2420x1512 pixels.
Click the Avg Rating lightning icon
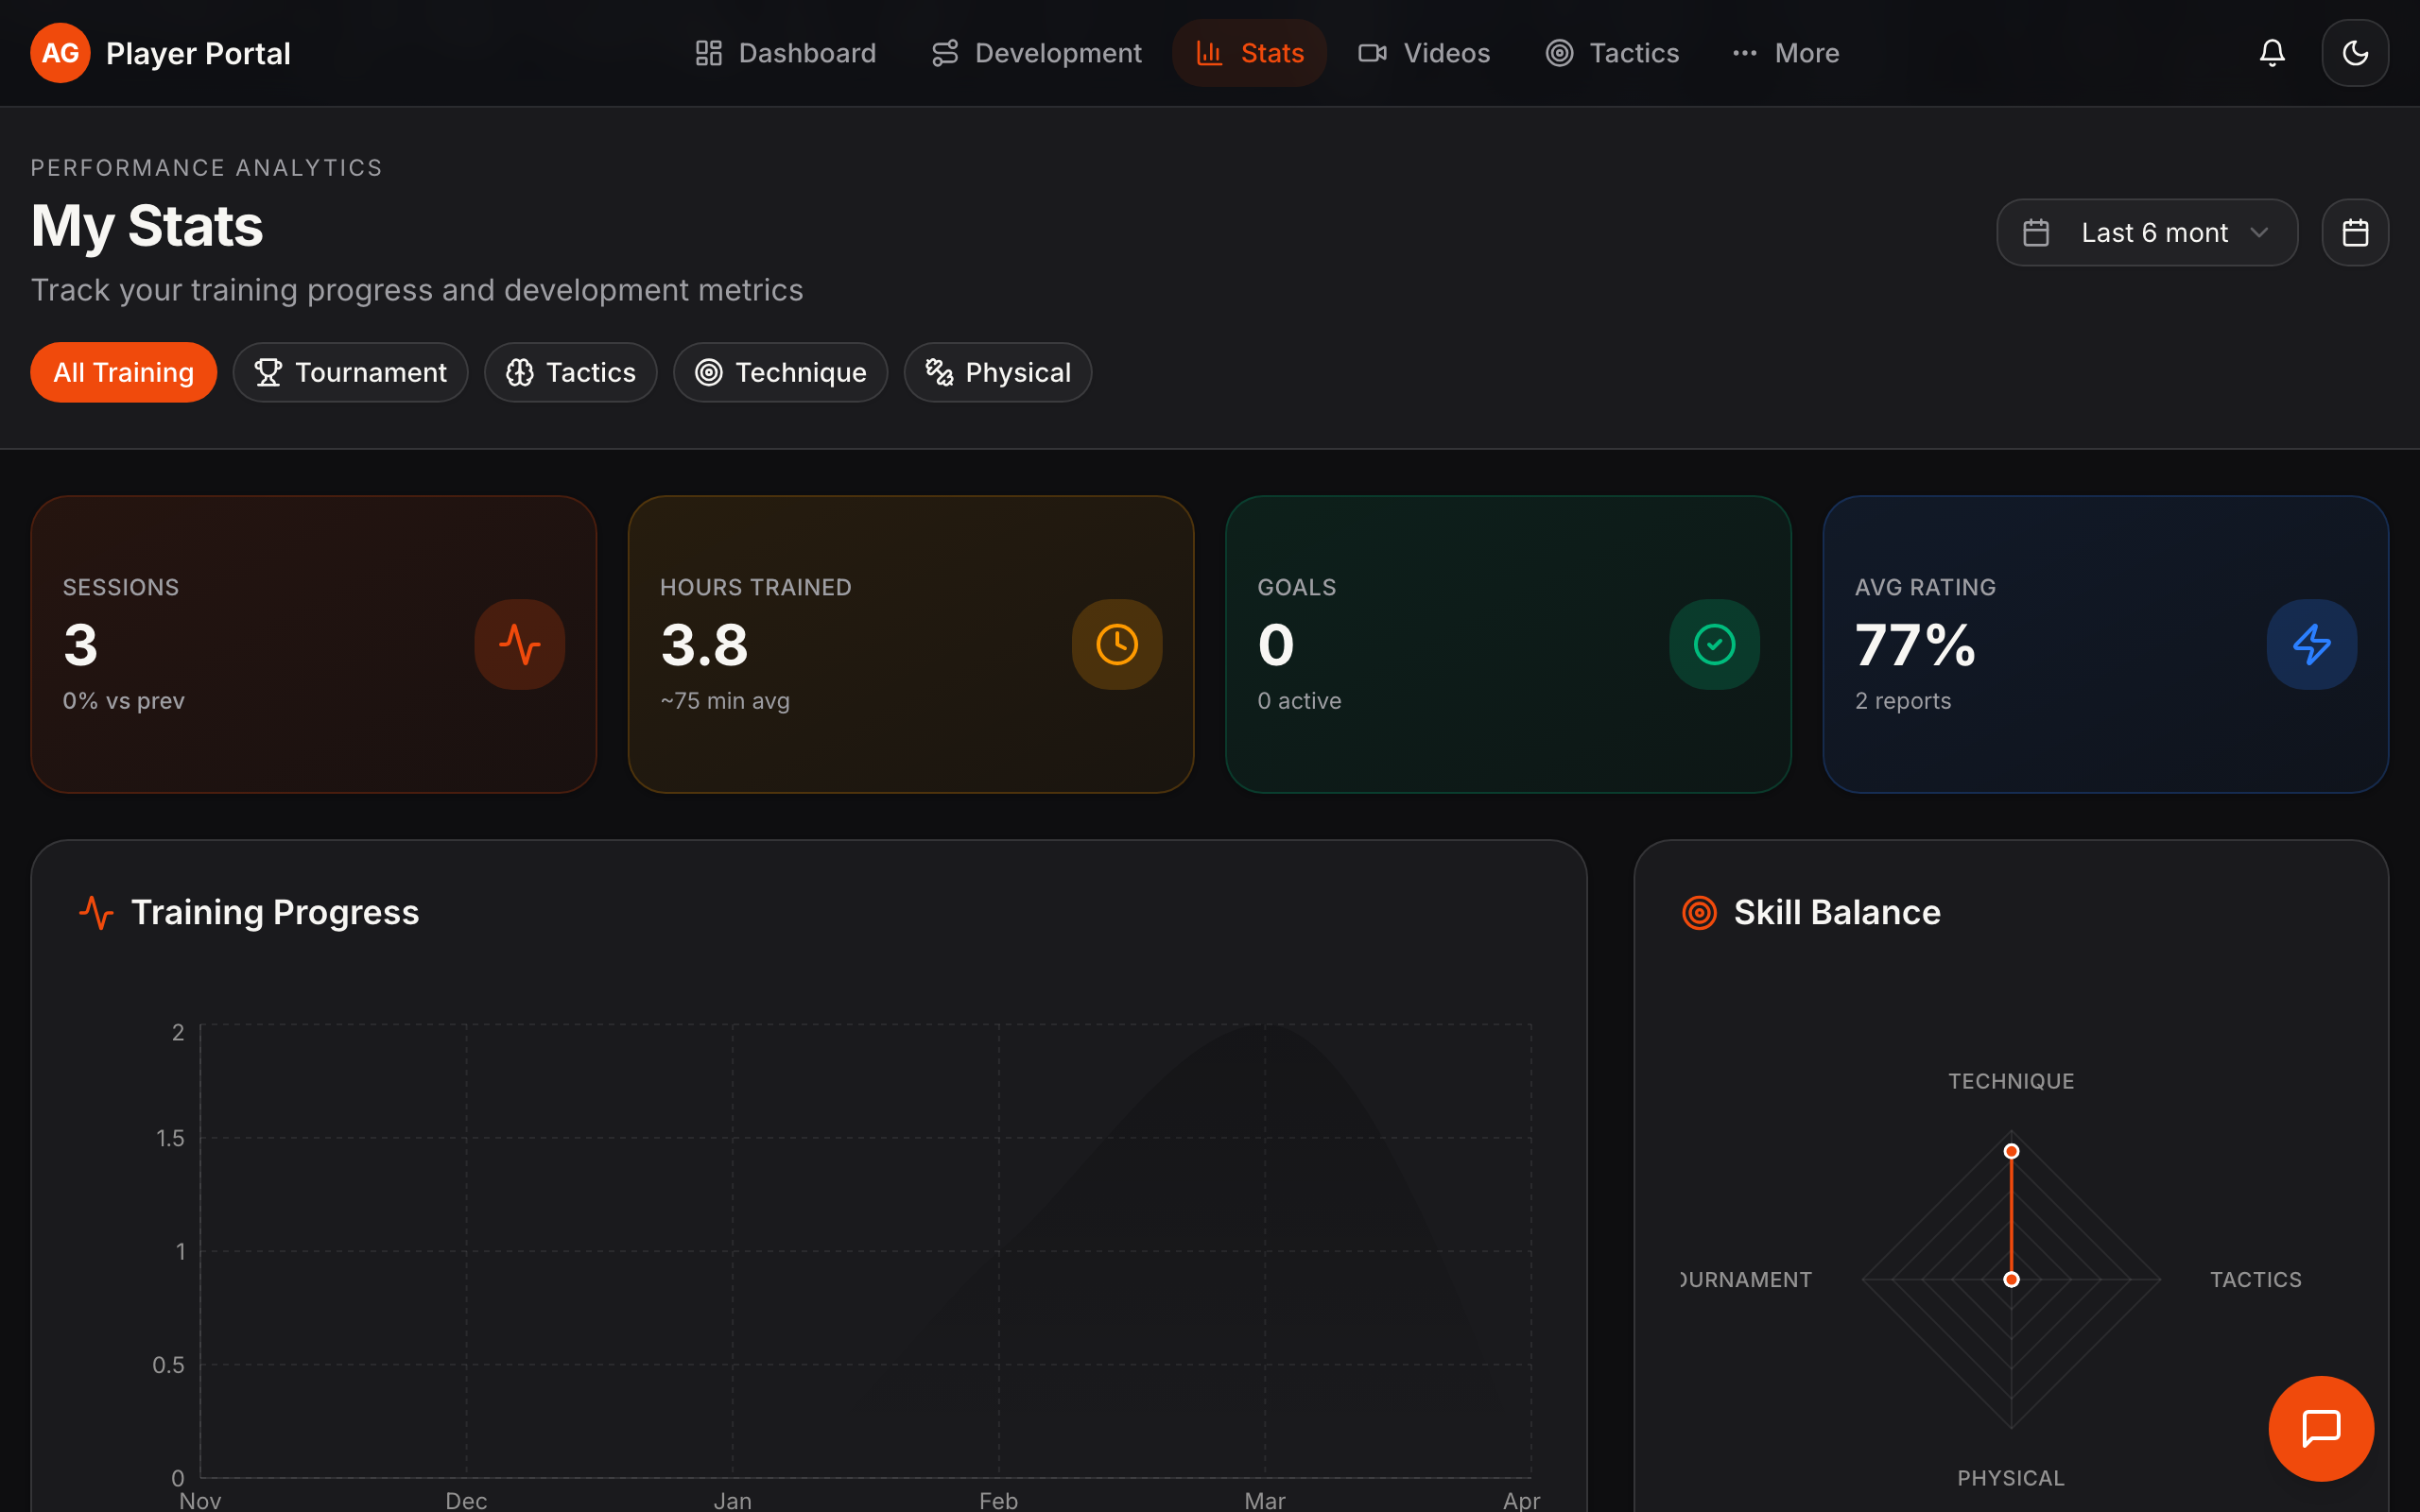pyautogui.click(x=2311, y=644)
